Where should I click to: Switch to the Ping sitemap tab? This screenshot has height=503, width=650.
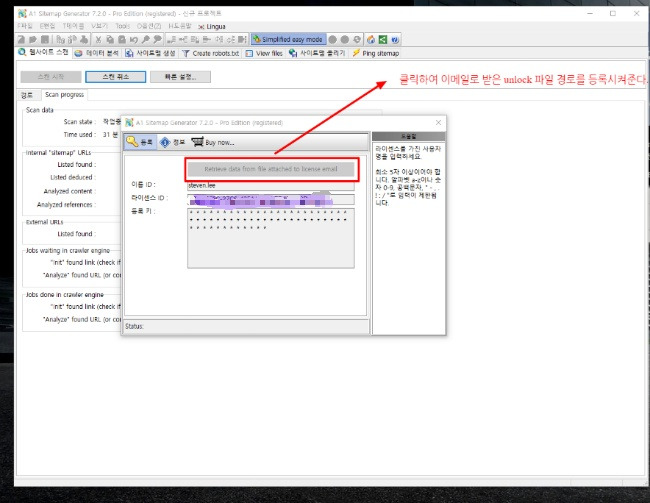point(376,53)
